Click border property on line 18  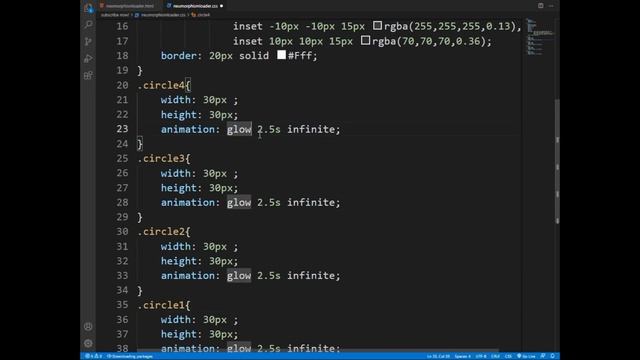tap(178, 56)
